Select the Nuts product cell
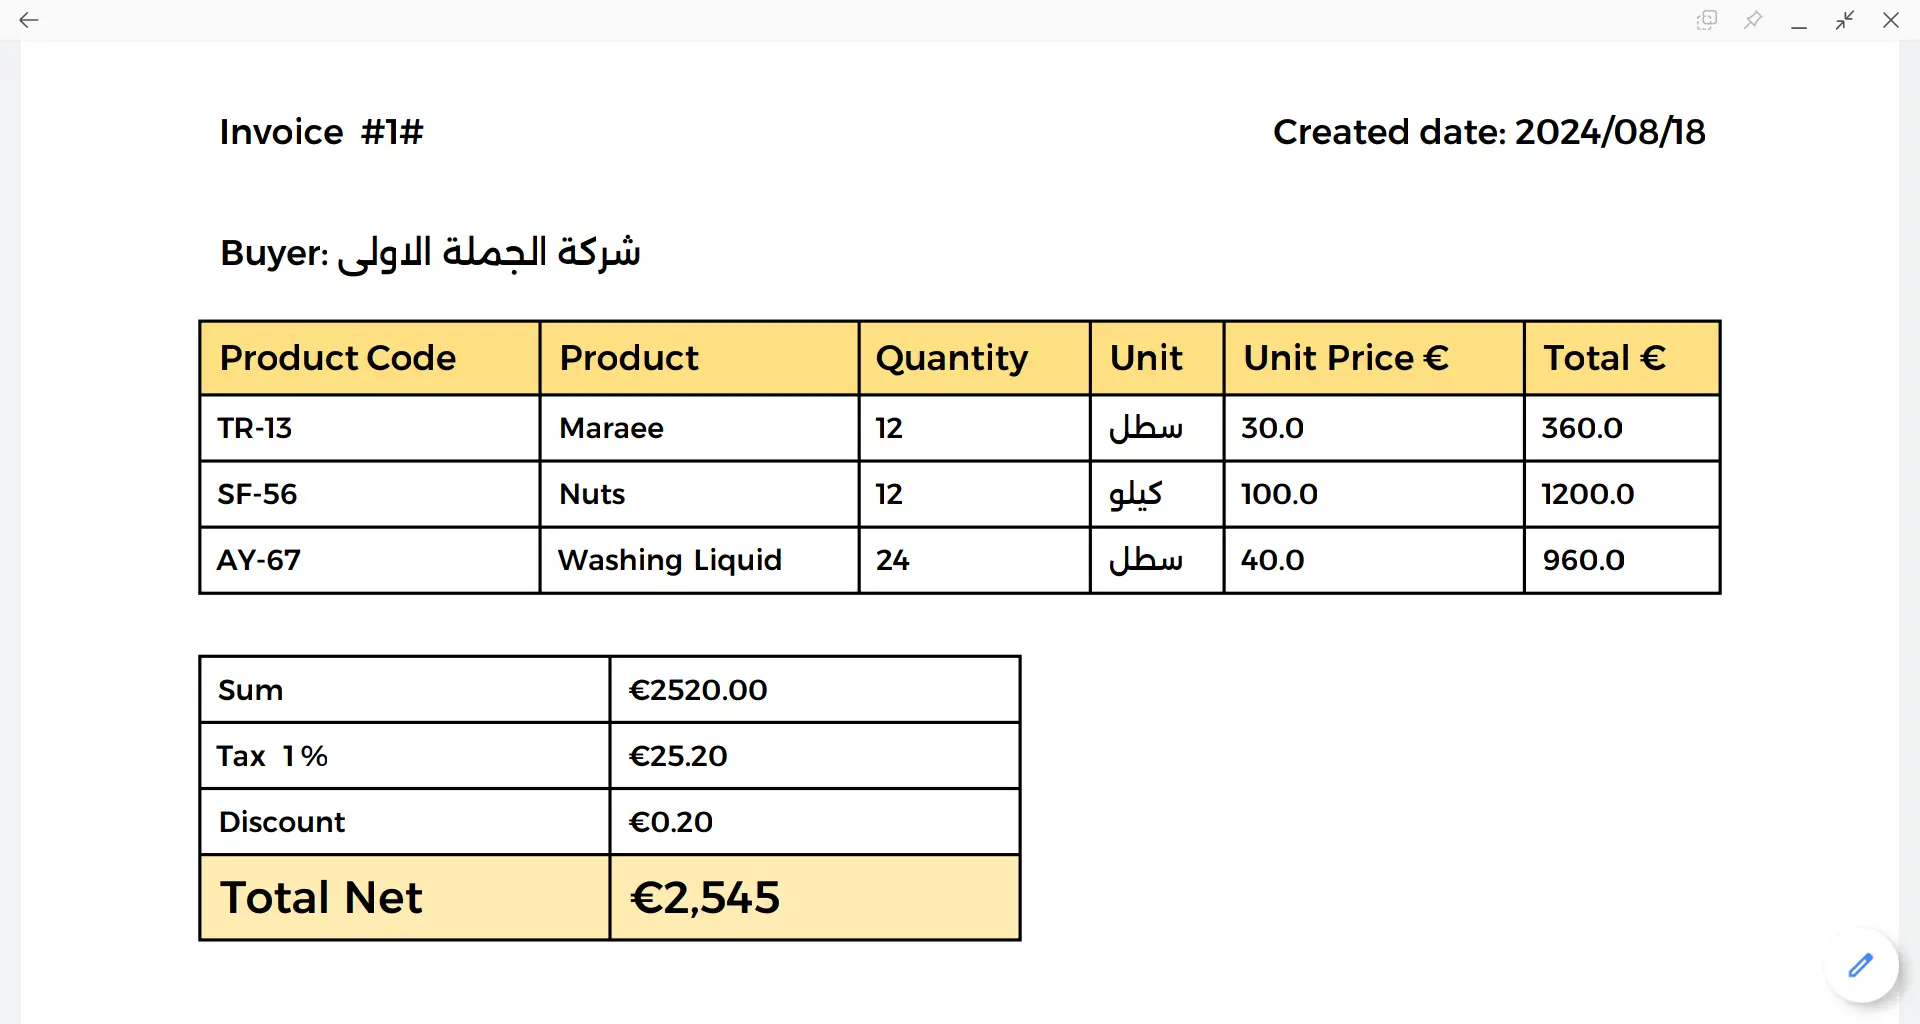Screen dimensions: 1920x1024 tap(699, 494)
